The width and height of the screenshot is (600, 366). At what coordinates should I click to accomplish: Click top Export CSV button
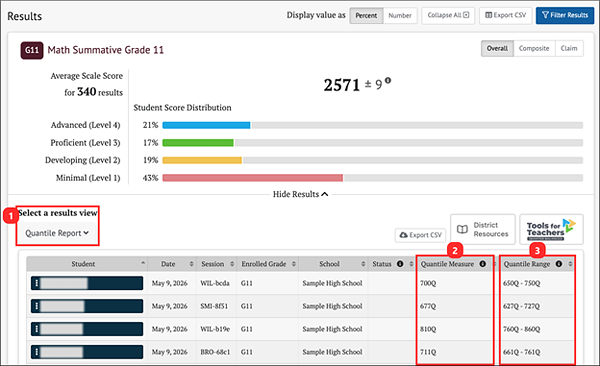point(505,15)
